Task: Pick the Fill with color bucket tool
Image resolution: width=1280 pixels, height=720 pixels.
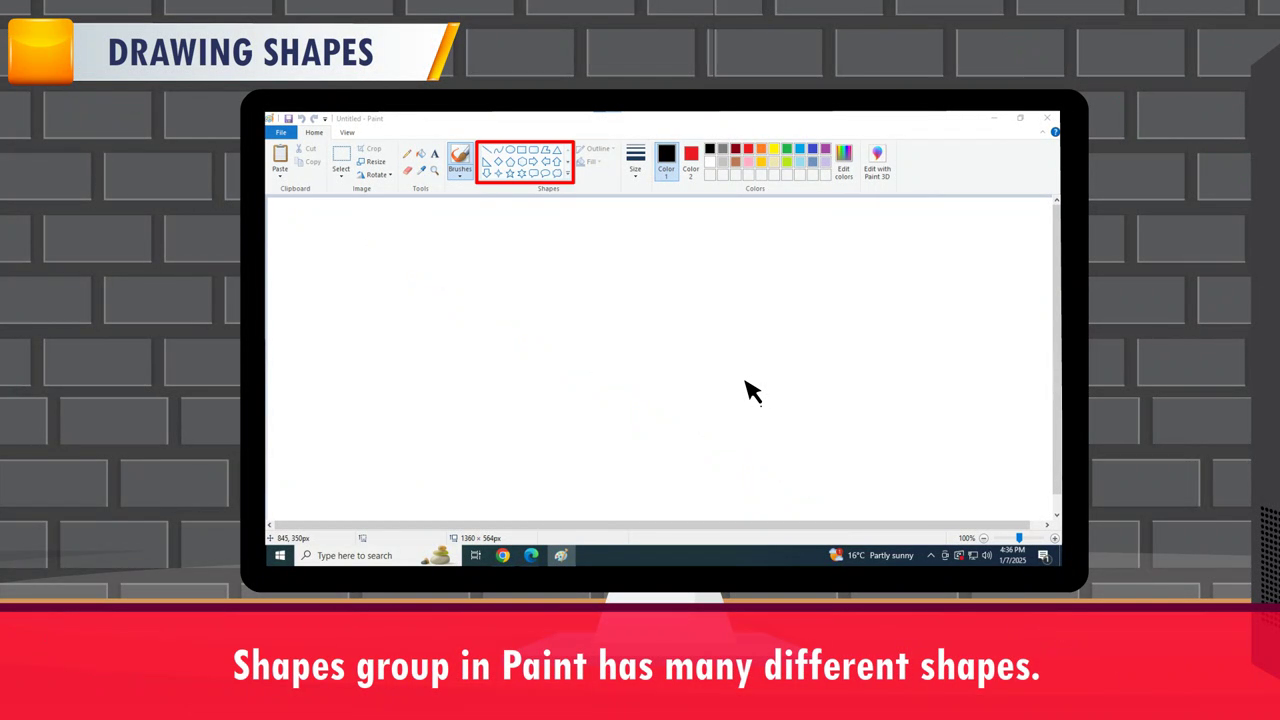Action: (x=421, y=154)
